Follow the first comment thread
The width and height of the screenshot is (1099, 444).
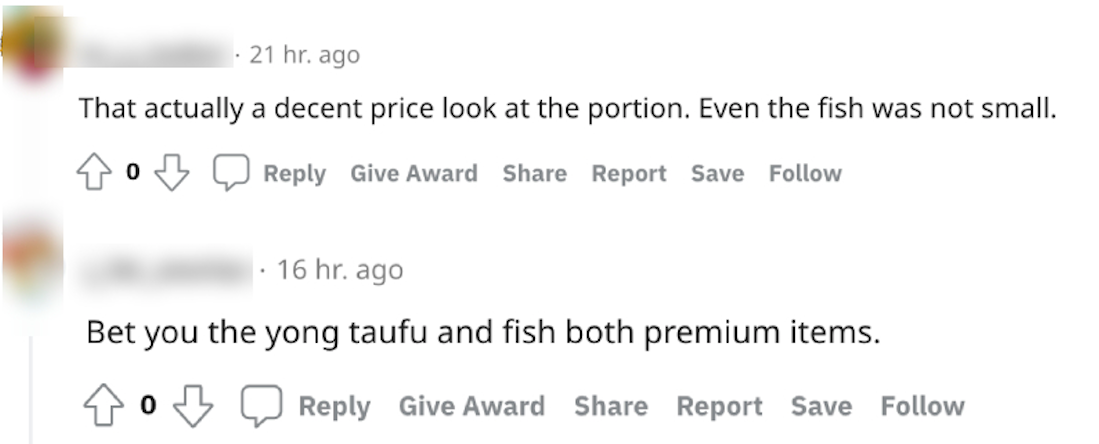coord(805,173)
